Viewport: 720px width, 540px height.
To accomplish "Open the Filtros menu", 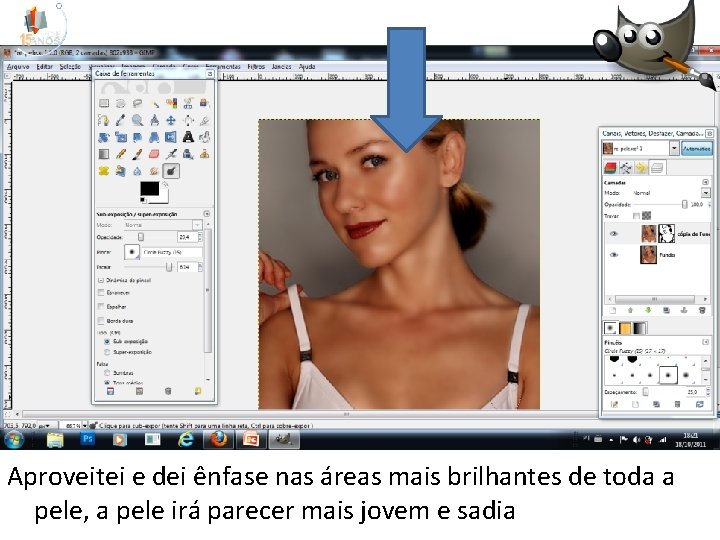I will pos(256,67).
